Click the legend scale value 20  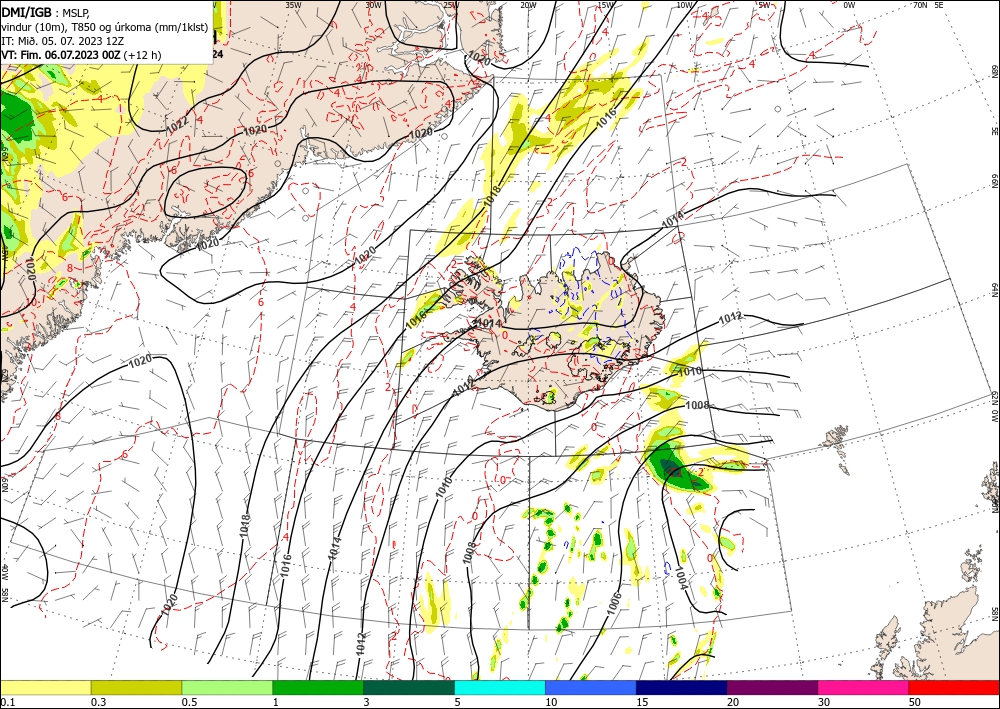(x=733, y=702)
